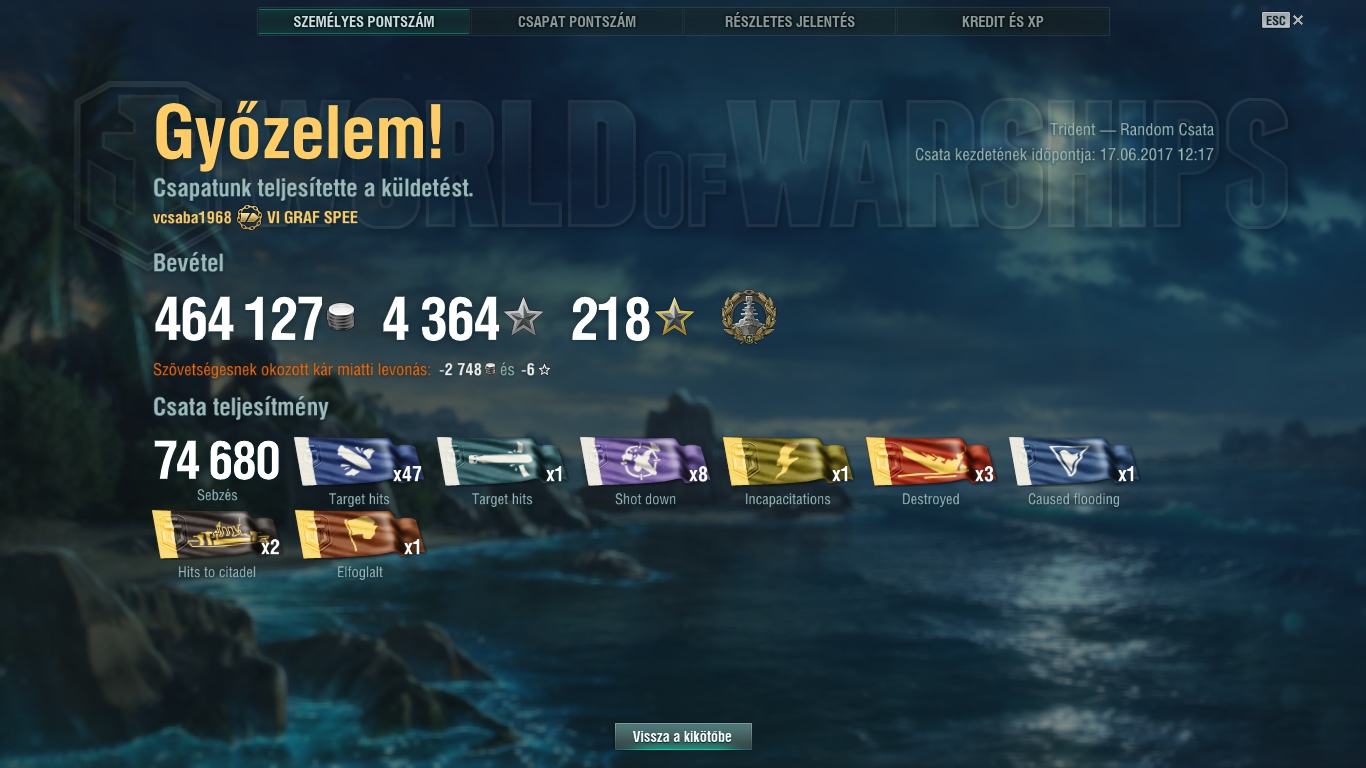Viewport: 1366px width, 768px height.
Task: Click the Graf Spee ship class icon
Action: (x=249, y=218)
